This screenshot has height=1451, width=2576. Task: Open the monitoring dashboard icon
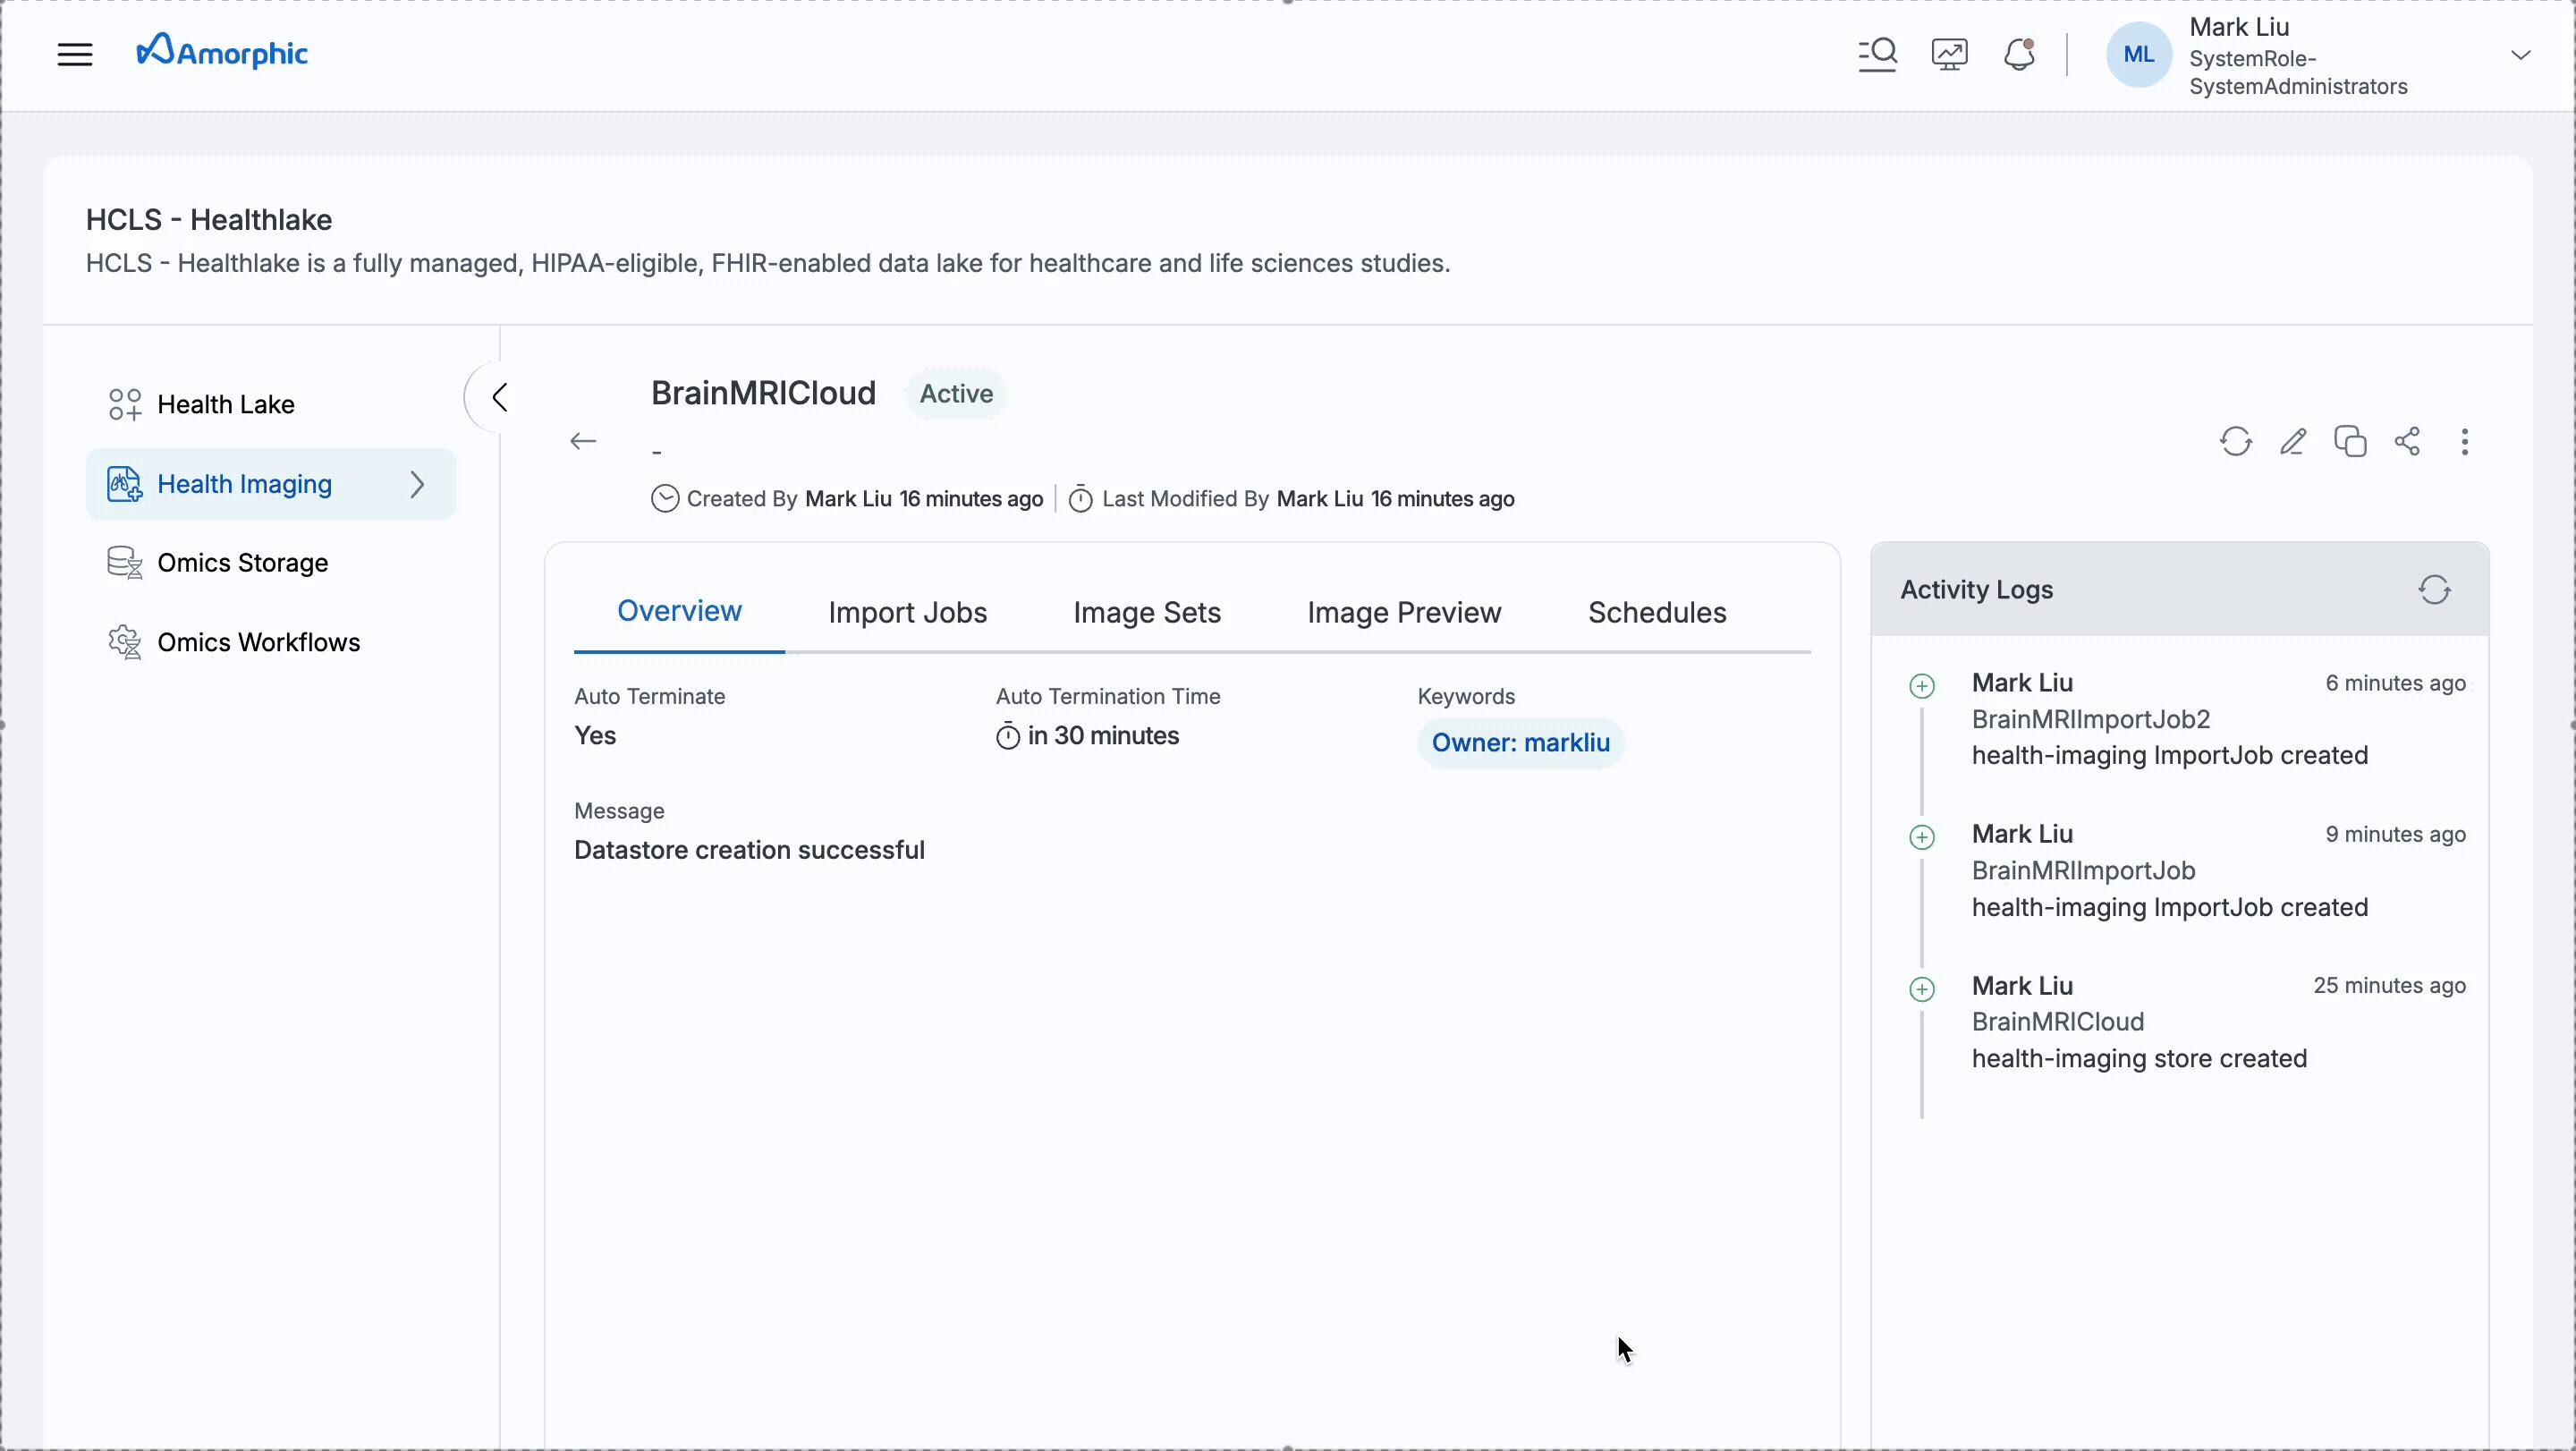pyautogui.click(x=1949, y=54)
